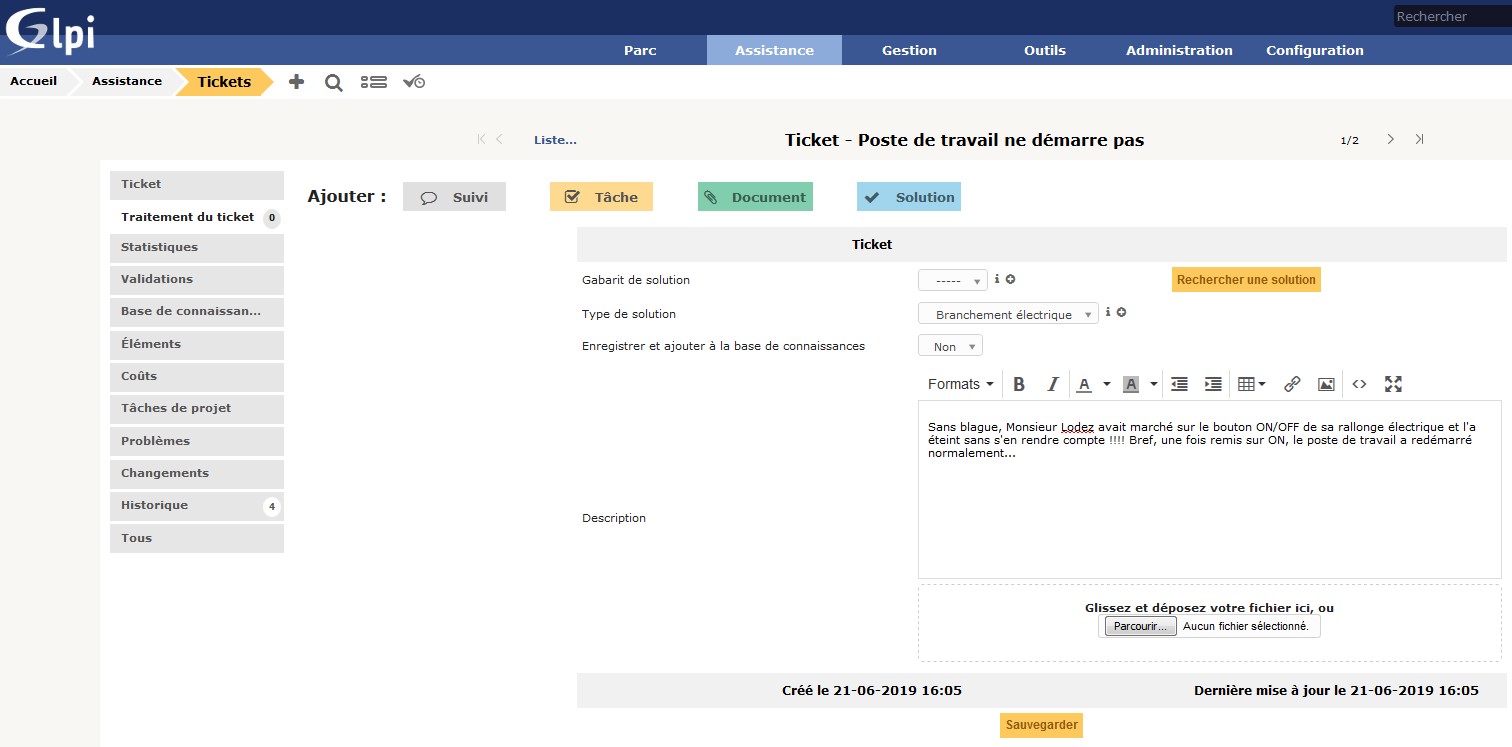This screenshot has height=747, width=1512.
Task: Click the insert link icon in editor
Action: click(x=1292, y=384)
